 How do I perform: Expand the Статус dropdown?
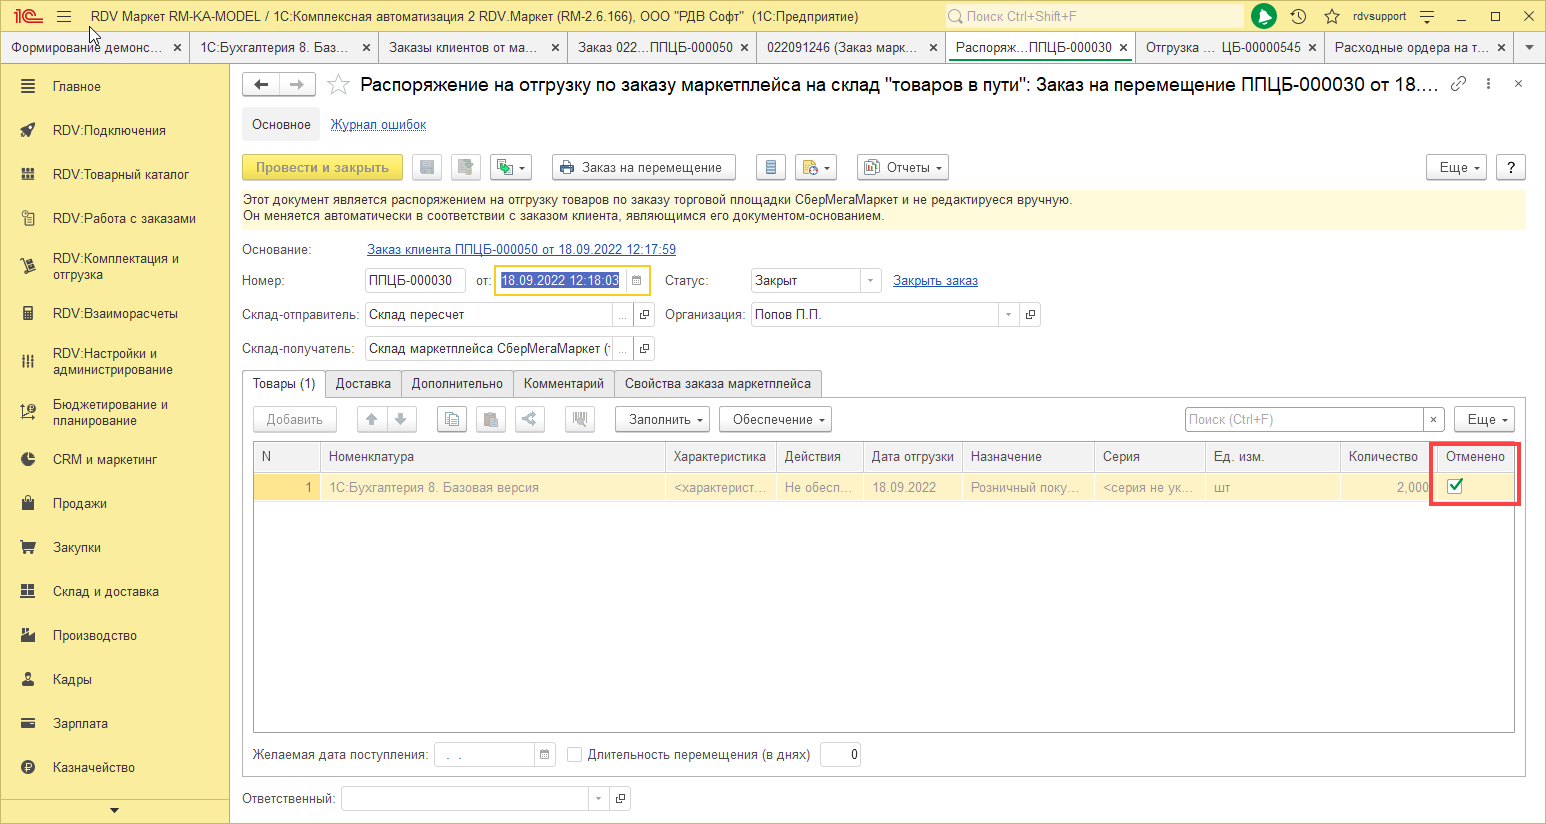[x=870, y=281]
